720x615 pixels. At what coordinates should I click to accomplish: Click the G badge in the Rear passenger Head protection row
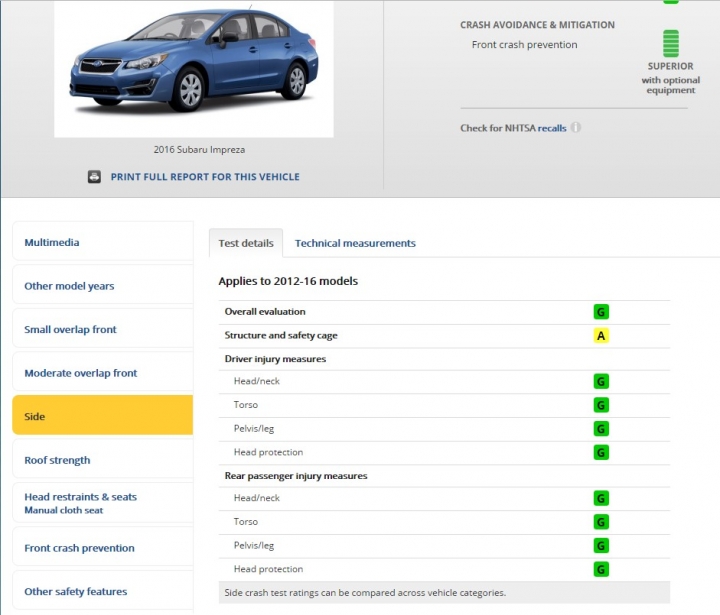tap(601, 570)
